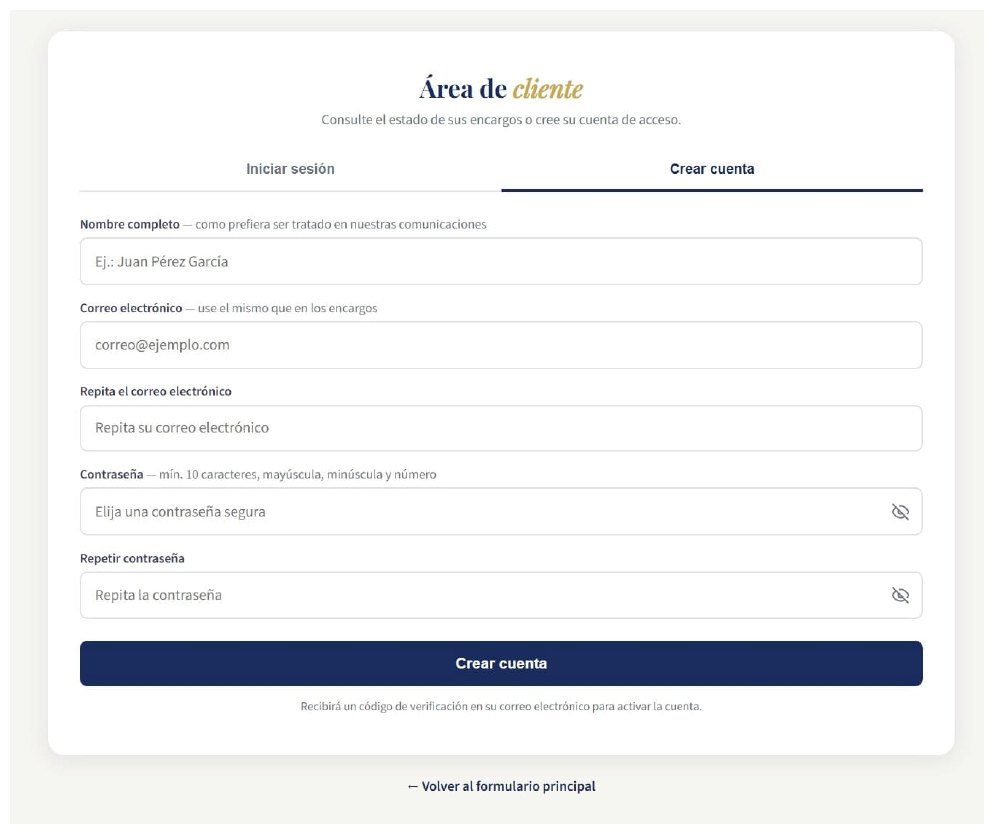Show password in the Contraseña field
Image resolution: width=993 pixels, height=833 pixels.
(900, 512)
